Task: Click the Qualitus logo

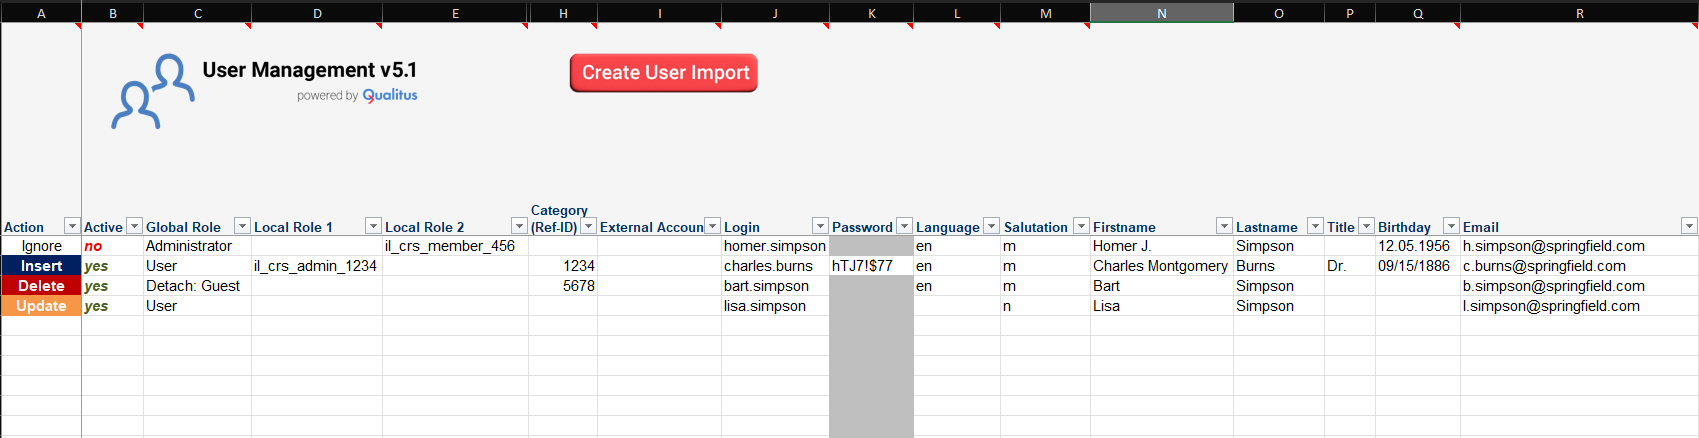Action: pyautogui.click(x=390, y=95)
